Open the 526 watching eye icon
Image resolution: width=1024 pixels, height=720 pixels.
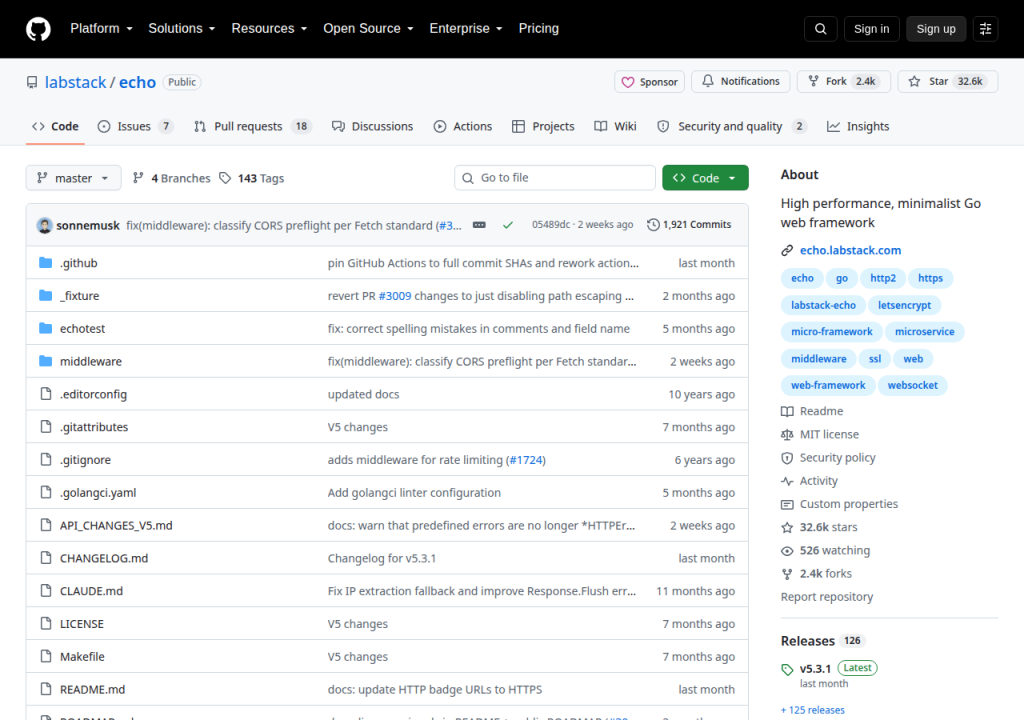787,551
